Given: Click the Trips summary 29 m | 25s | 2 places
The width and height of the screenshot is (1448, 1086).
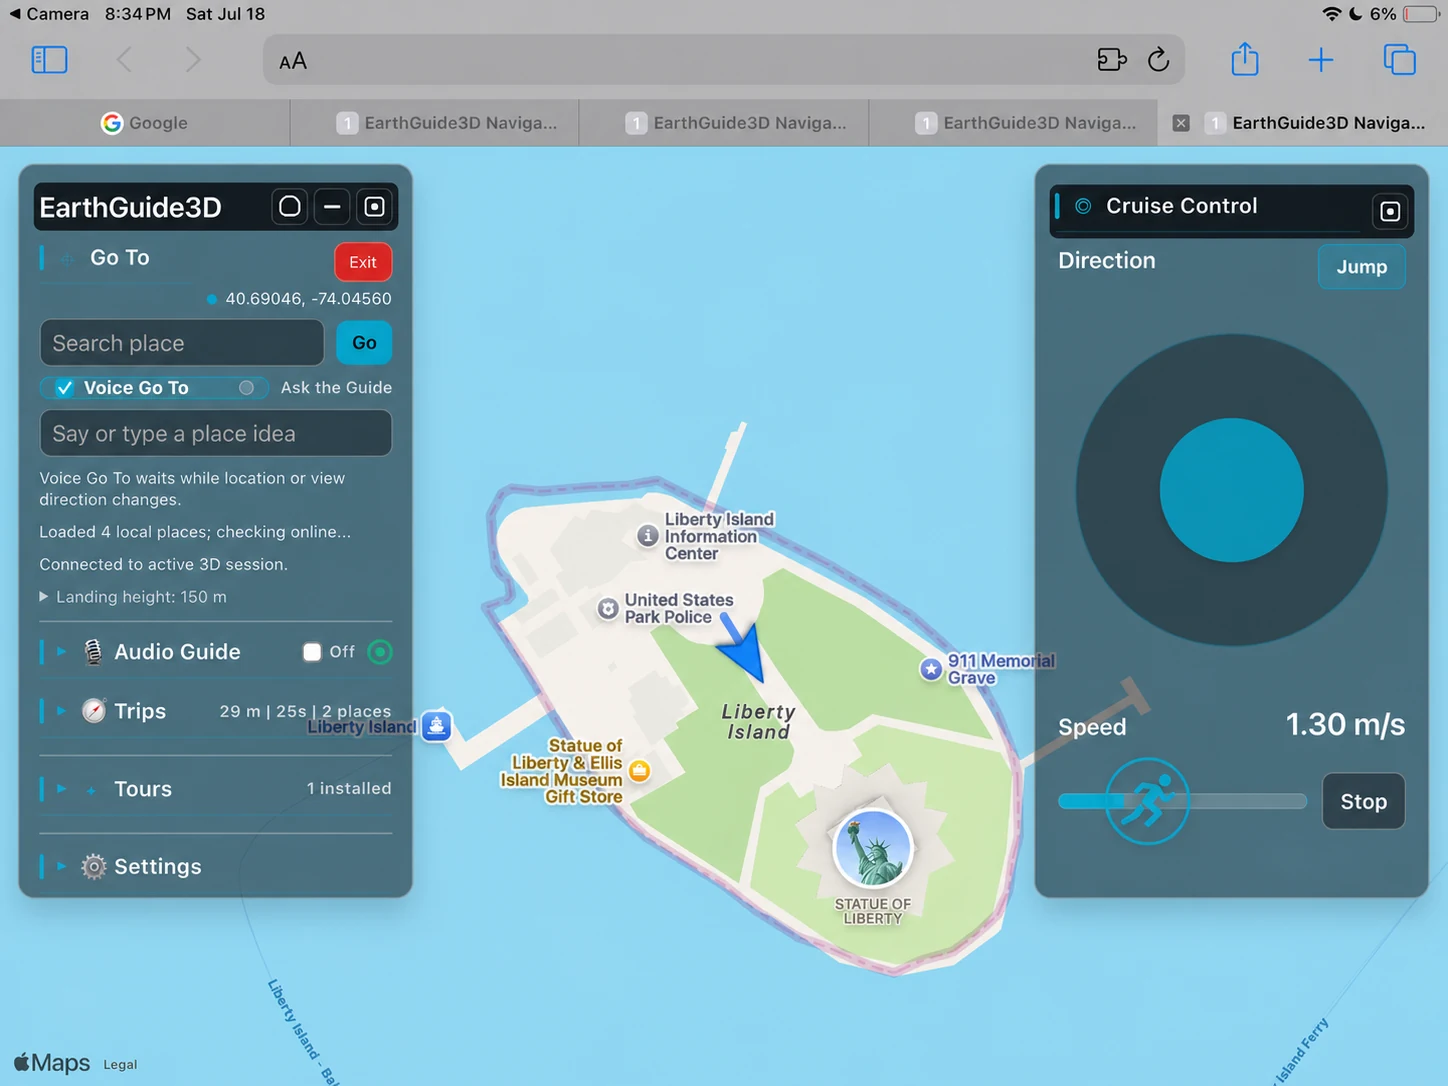Looking at the screenshot, I should [305, 711].
